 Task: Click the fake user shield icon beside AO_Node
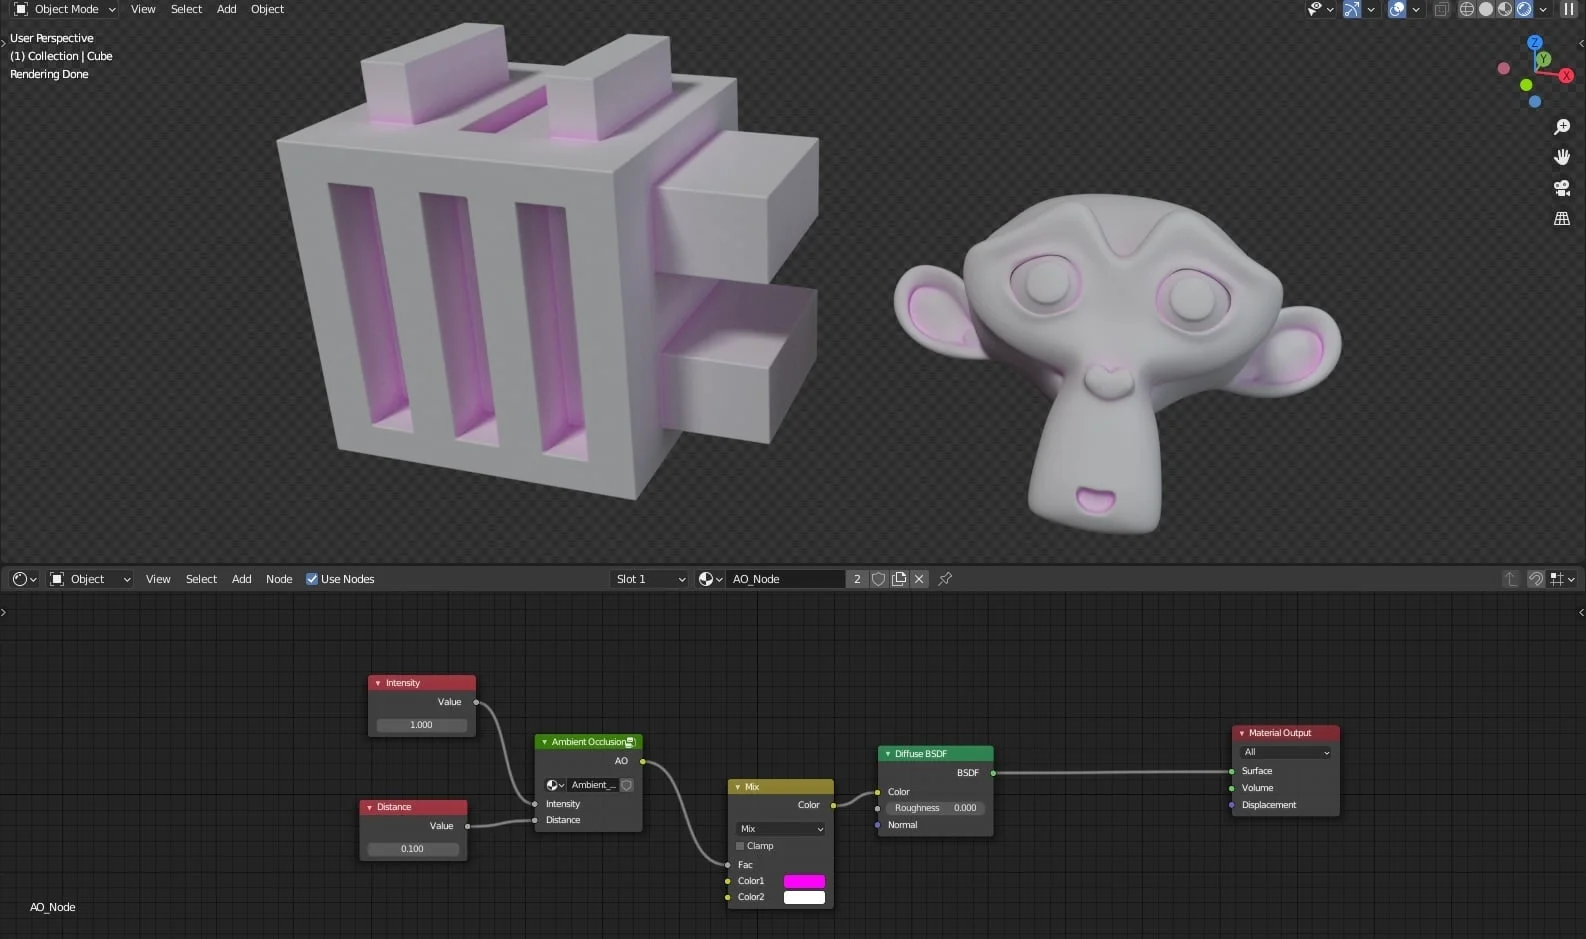click(x=878, y=579)
